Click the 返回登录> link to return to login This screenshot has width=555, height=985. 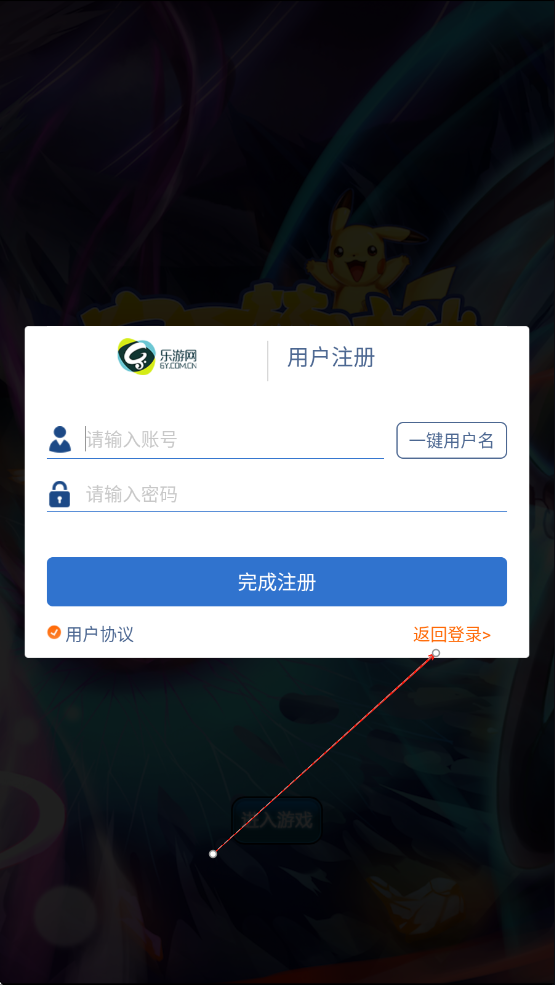pyautogui.click(x=452, y=634)
